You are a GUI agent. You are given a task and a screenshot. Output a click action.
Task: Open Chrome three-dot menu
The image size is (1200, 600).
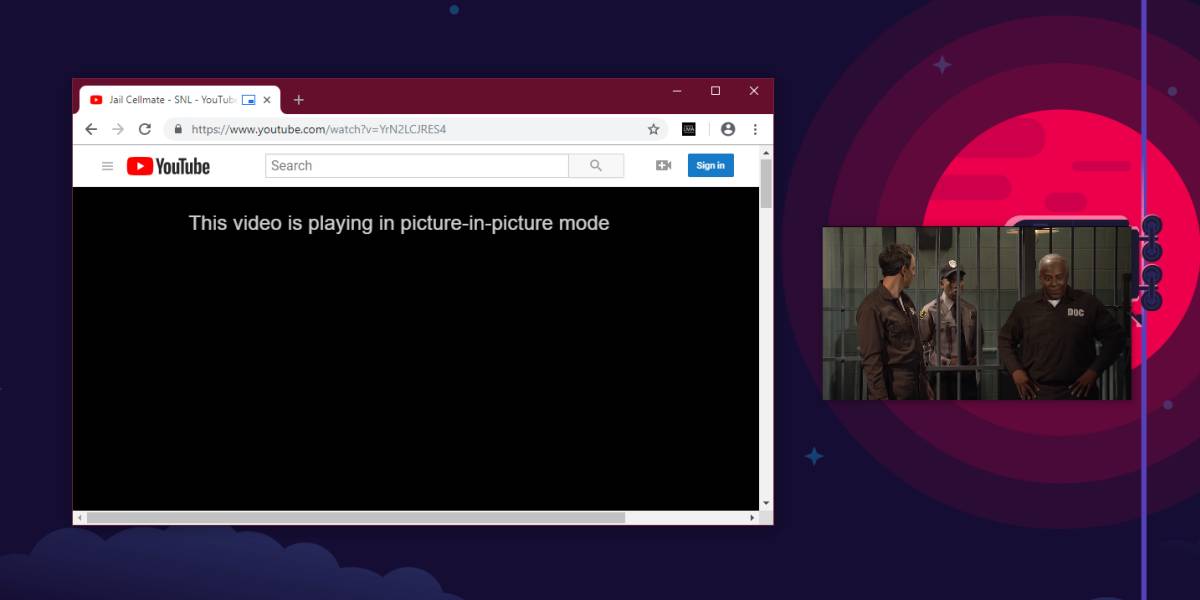[755, 129]
